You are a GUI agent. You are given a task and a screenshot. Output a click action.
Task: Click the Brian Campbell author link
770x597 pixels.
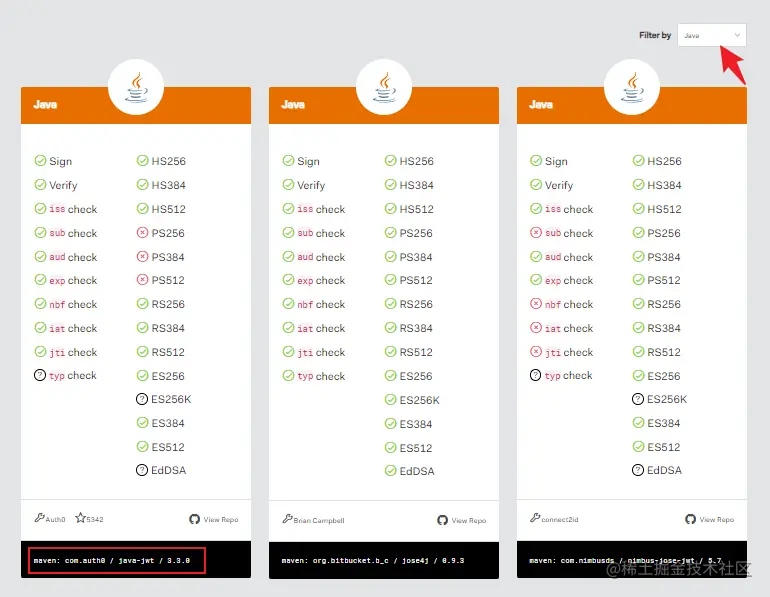coord(319,520)
